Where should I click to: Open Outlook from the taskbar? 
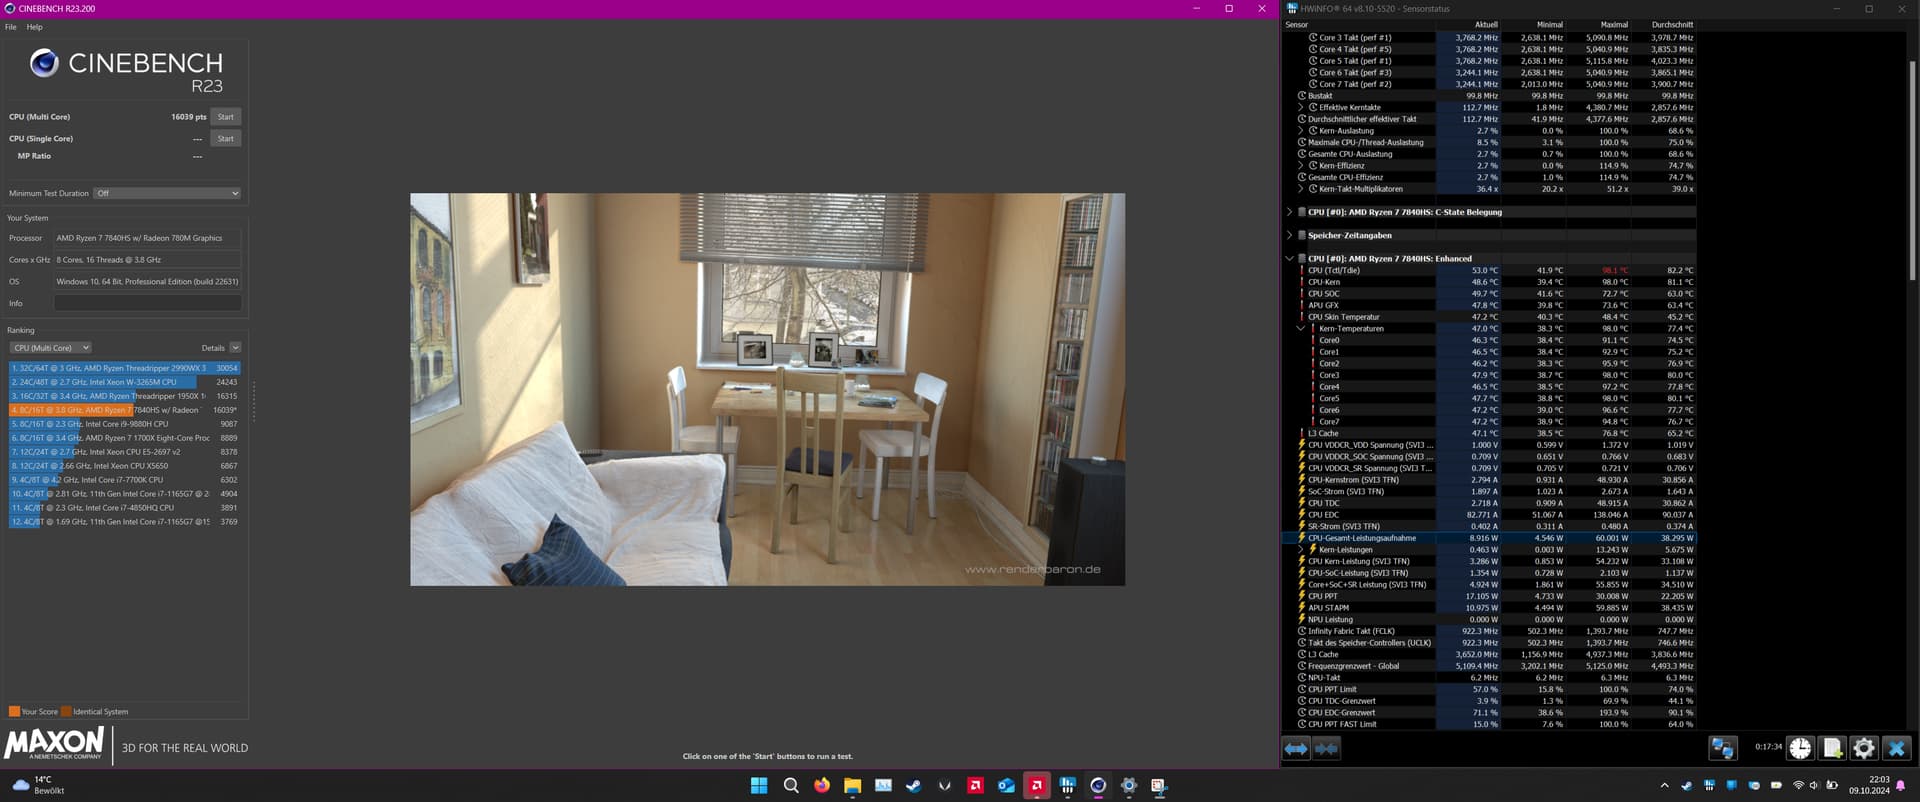tap(1006, 785)
